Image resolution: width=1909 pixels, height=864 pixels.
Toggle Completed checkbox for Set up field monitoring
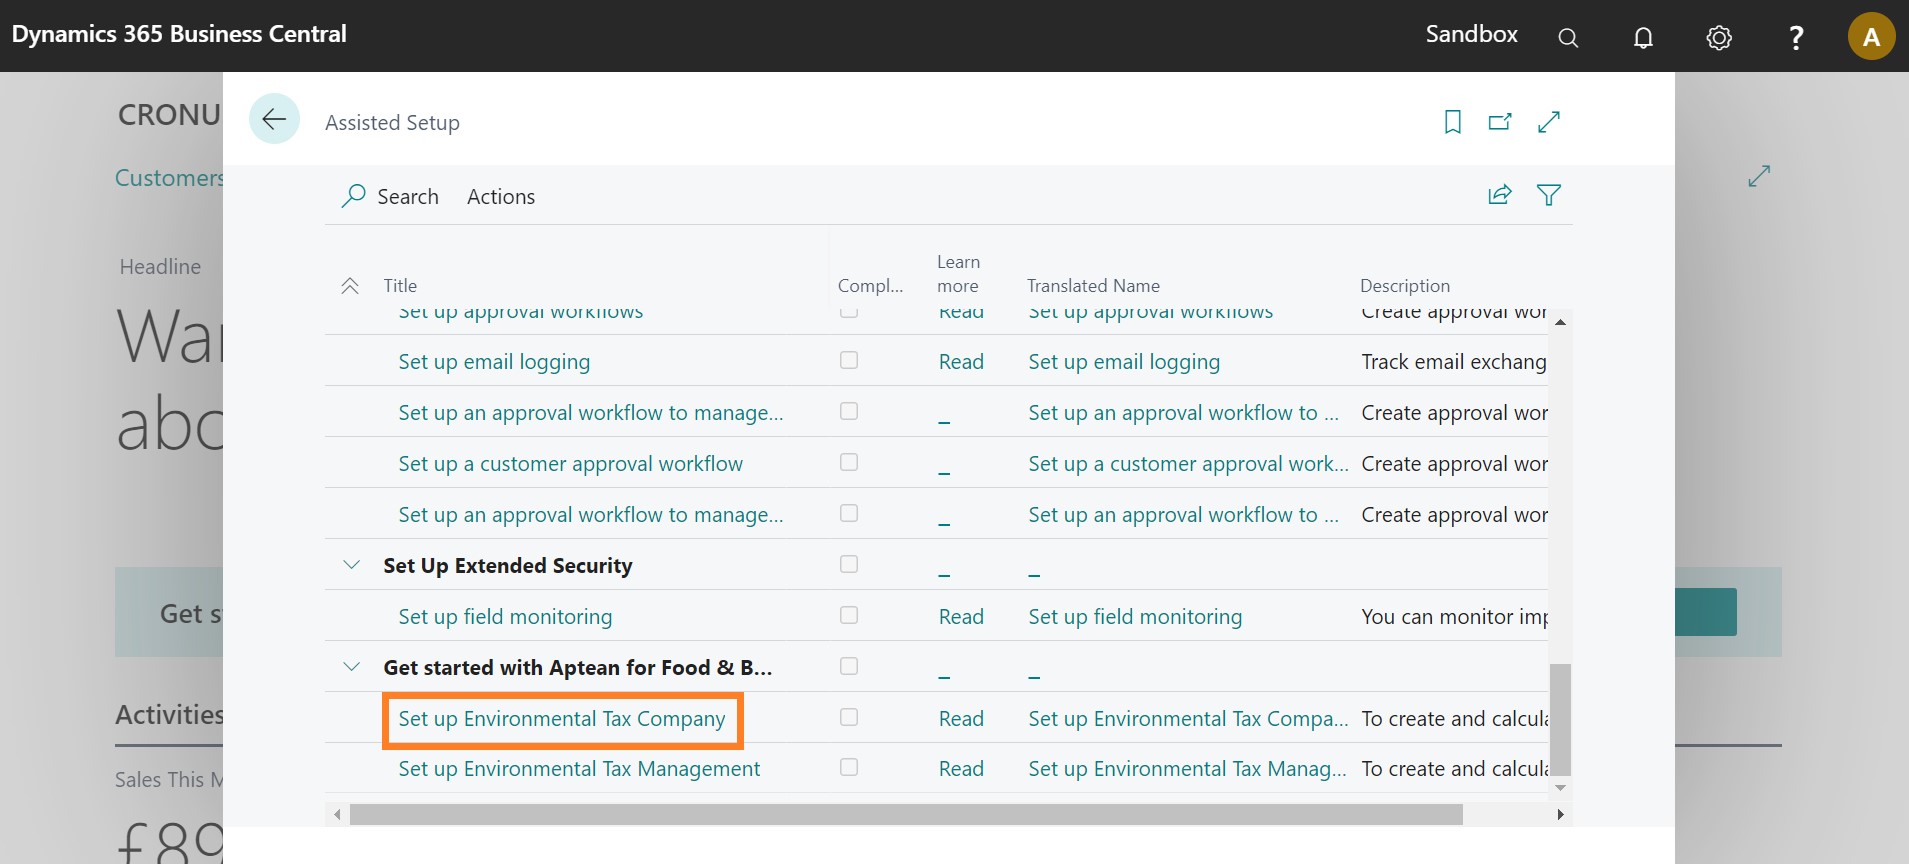point(849,615)
